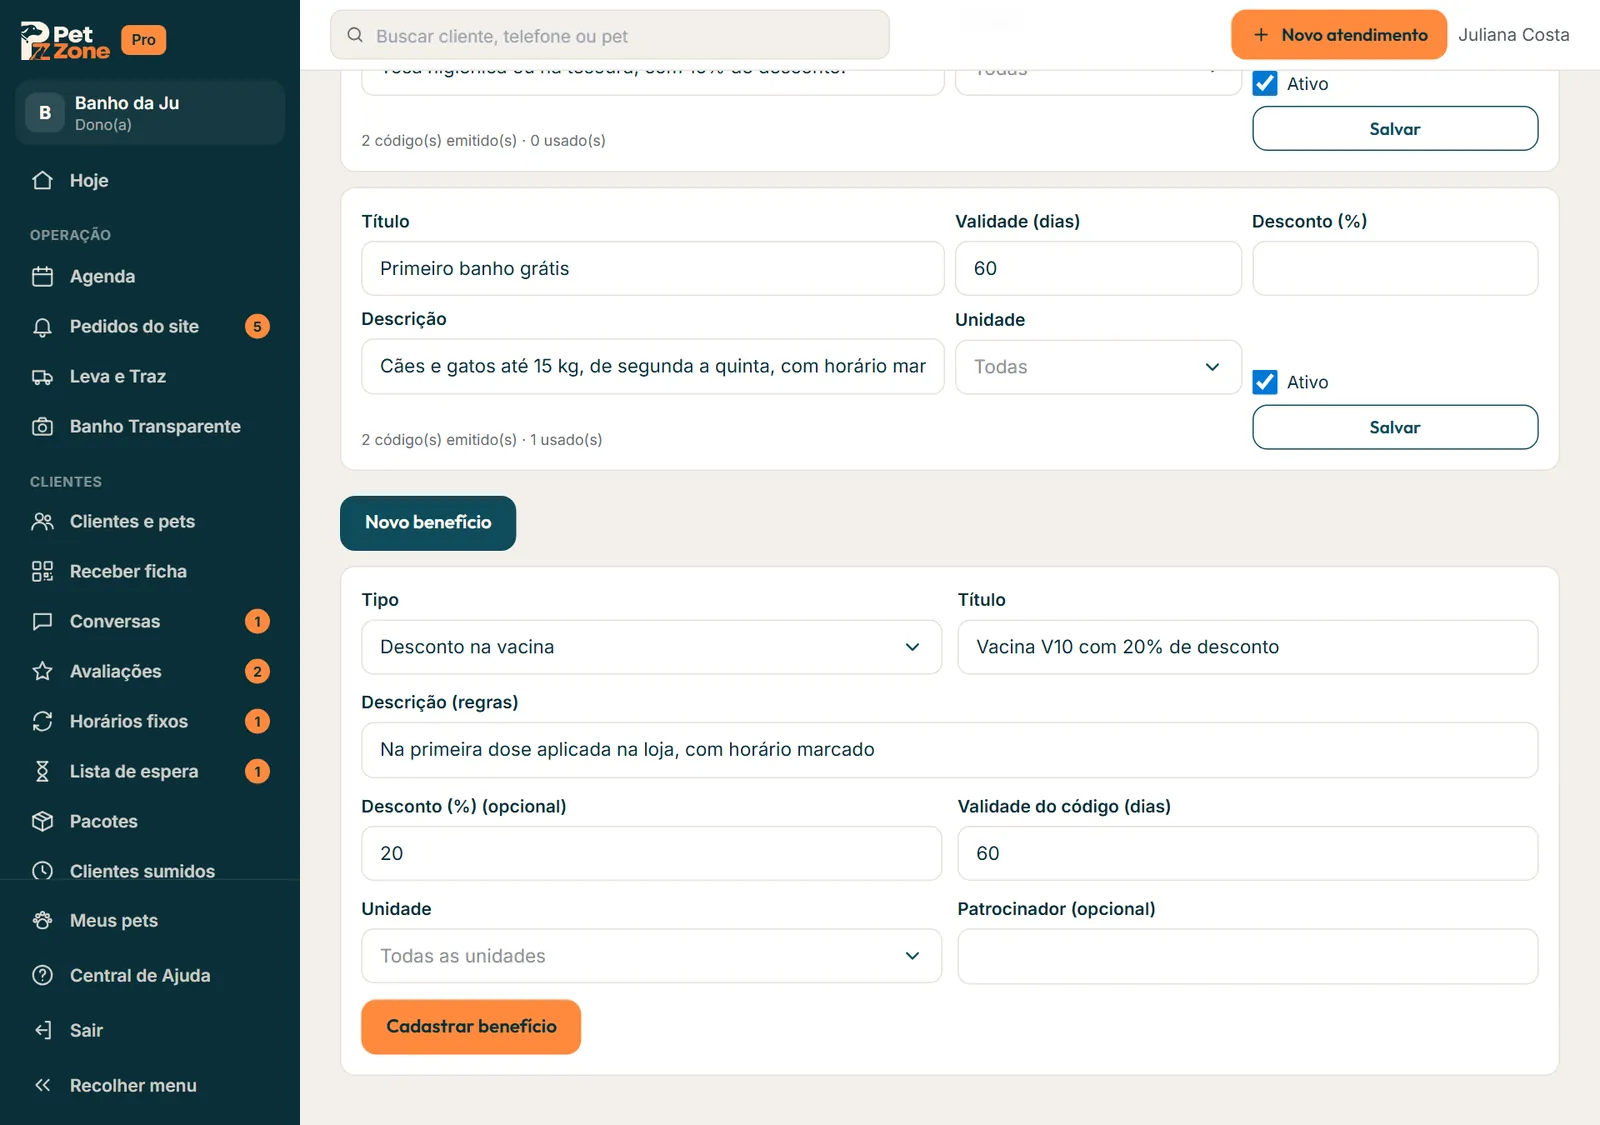Edit the Desconto (%) opcional field showing 20

tap(651, 853)
